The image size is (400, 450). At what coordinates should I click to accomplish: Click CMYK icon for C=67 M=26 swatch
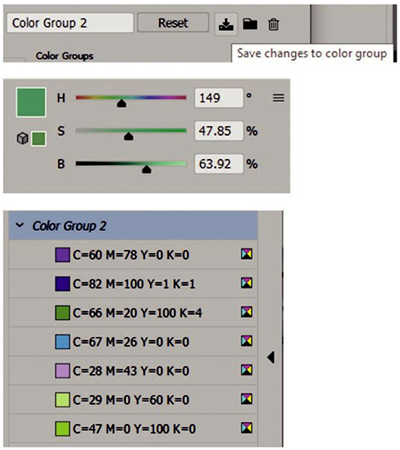[x=247, y=341]
